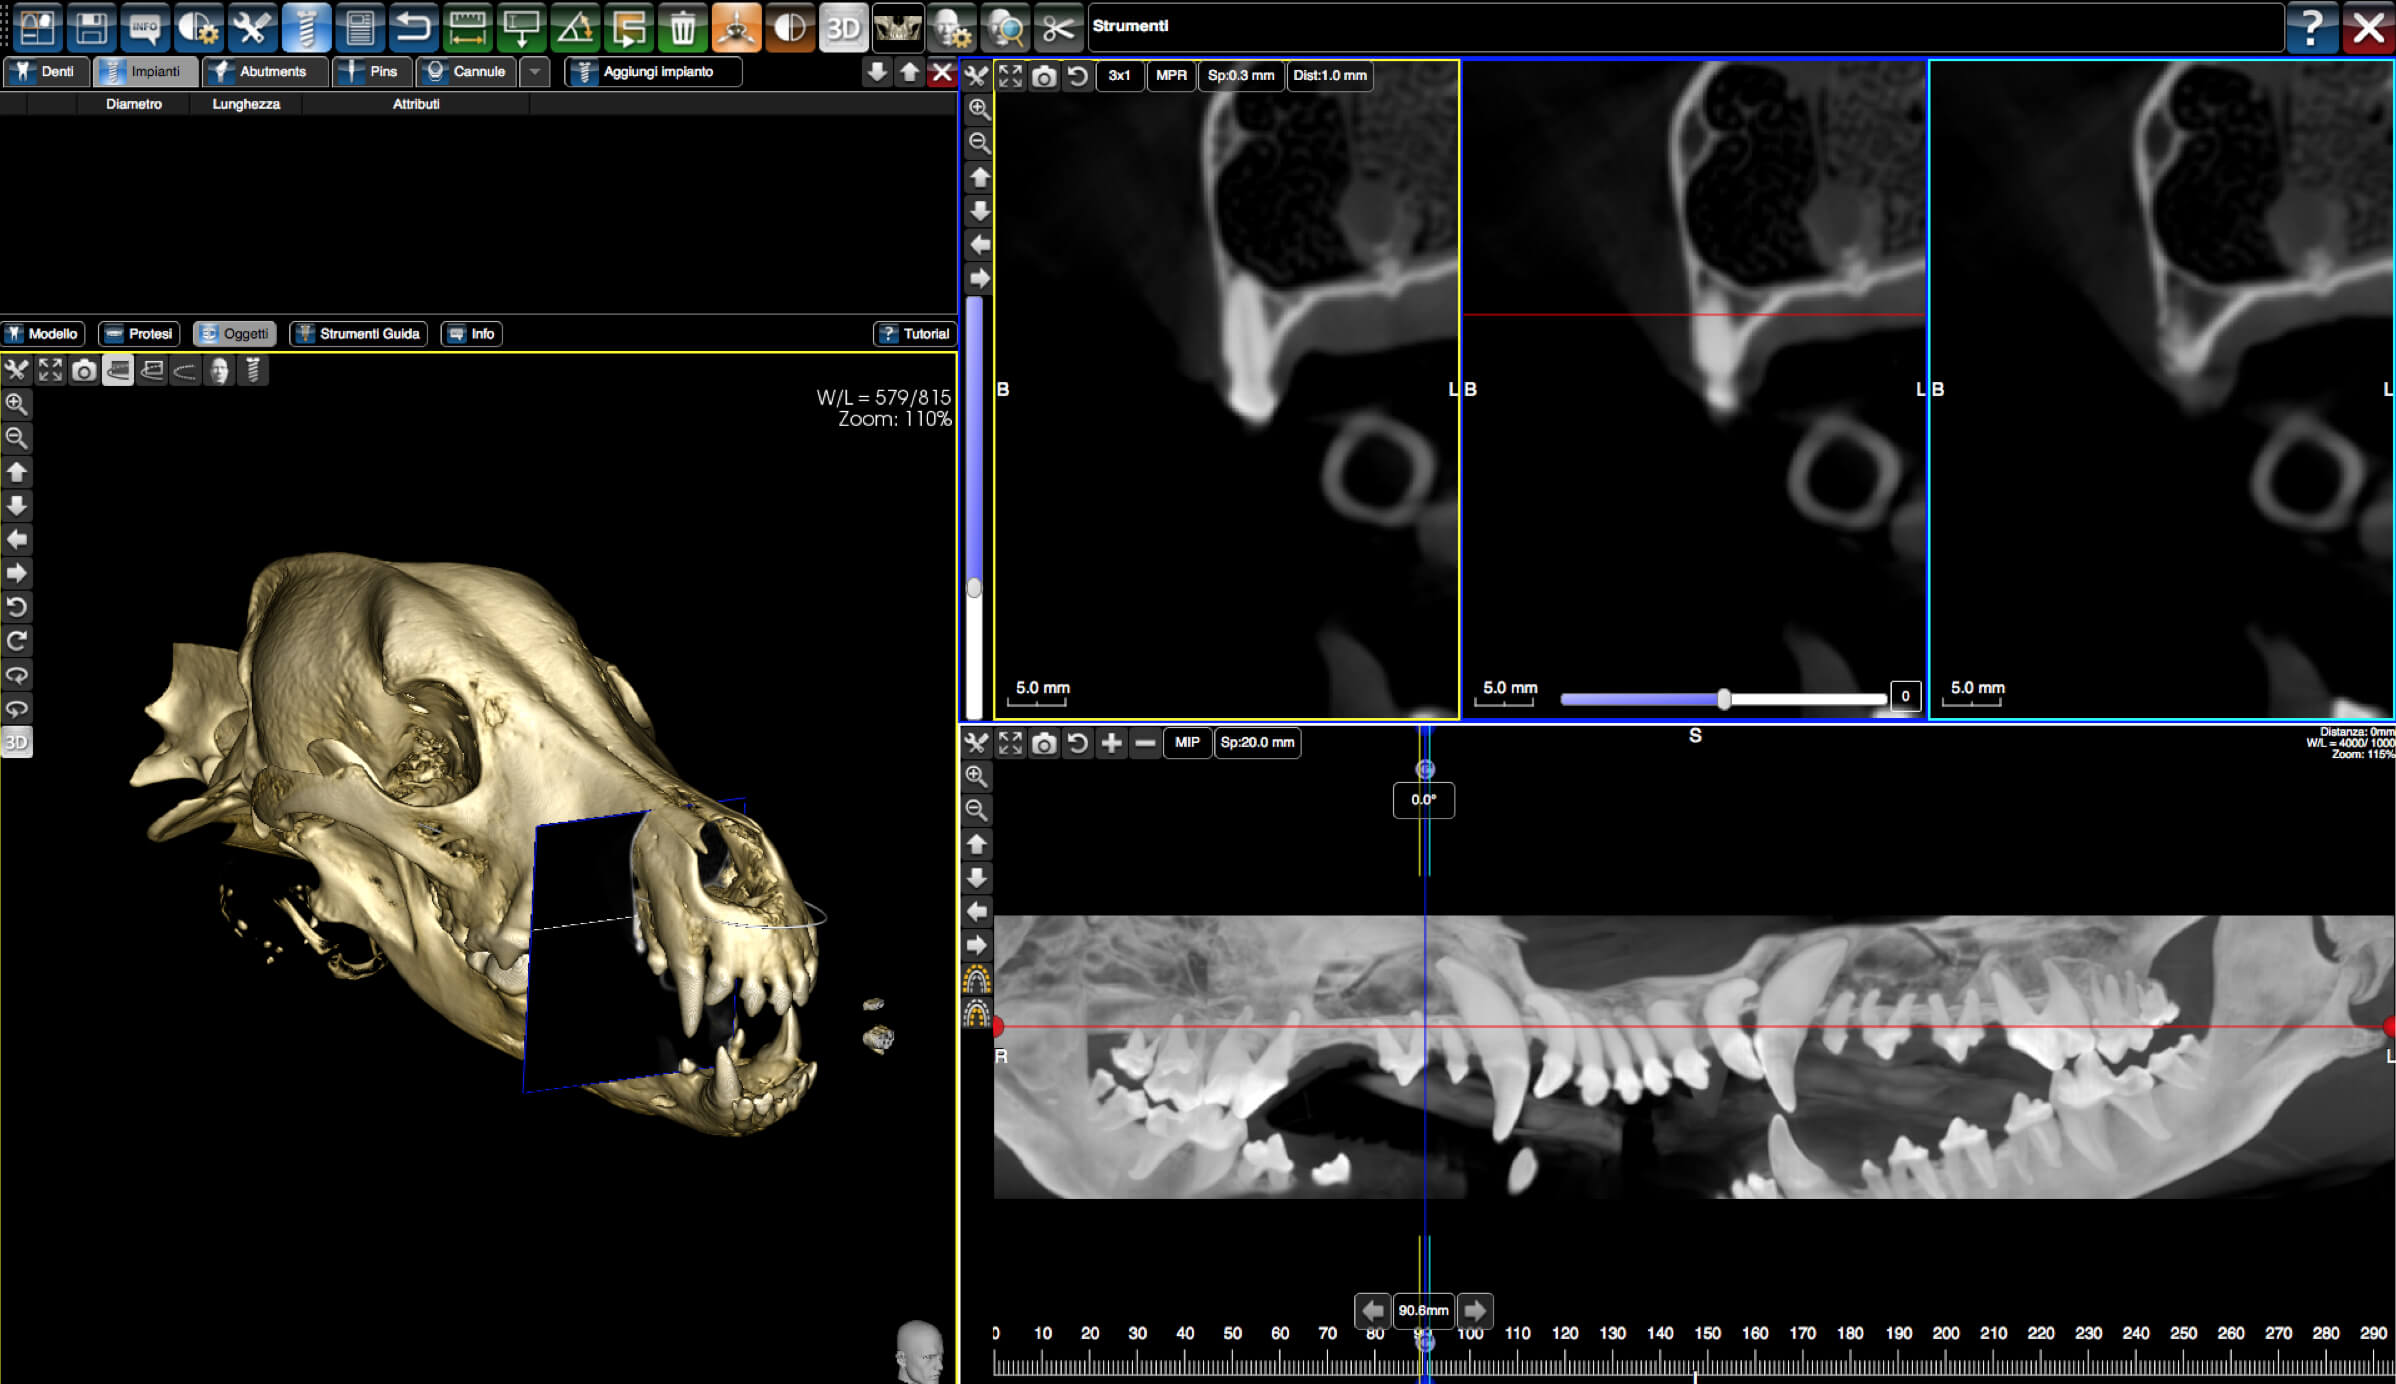Toggle implant visibility screw icon in 3D toolbar
The width and height of the screenshot is (2396, 1384).
[x=253, y=371]
